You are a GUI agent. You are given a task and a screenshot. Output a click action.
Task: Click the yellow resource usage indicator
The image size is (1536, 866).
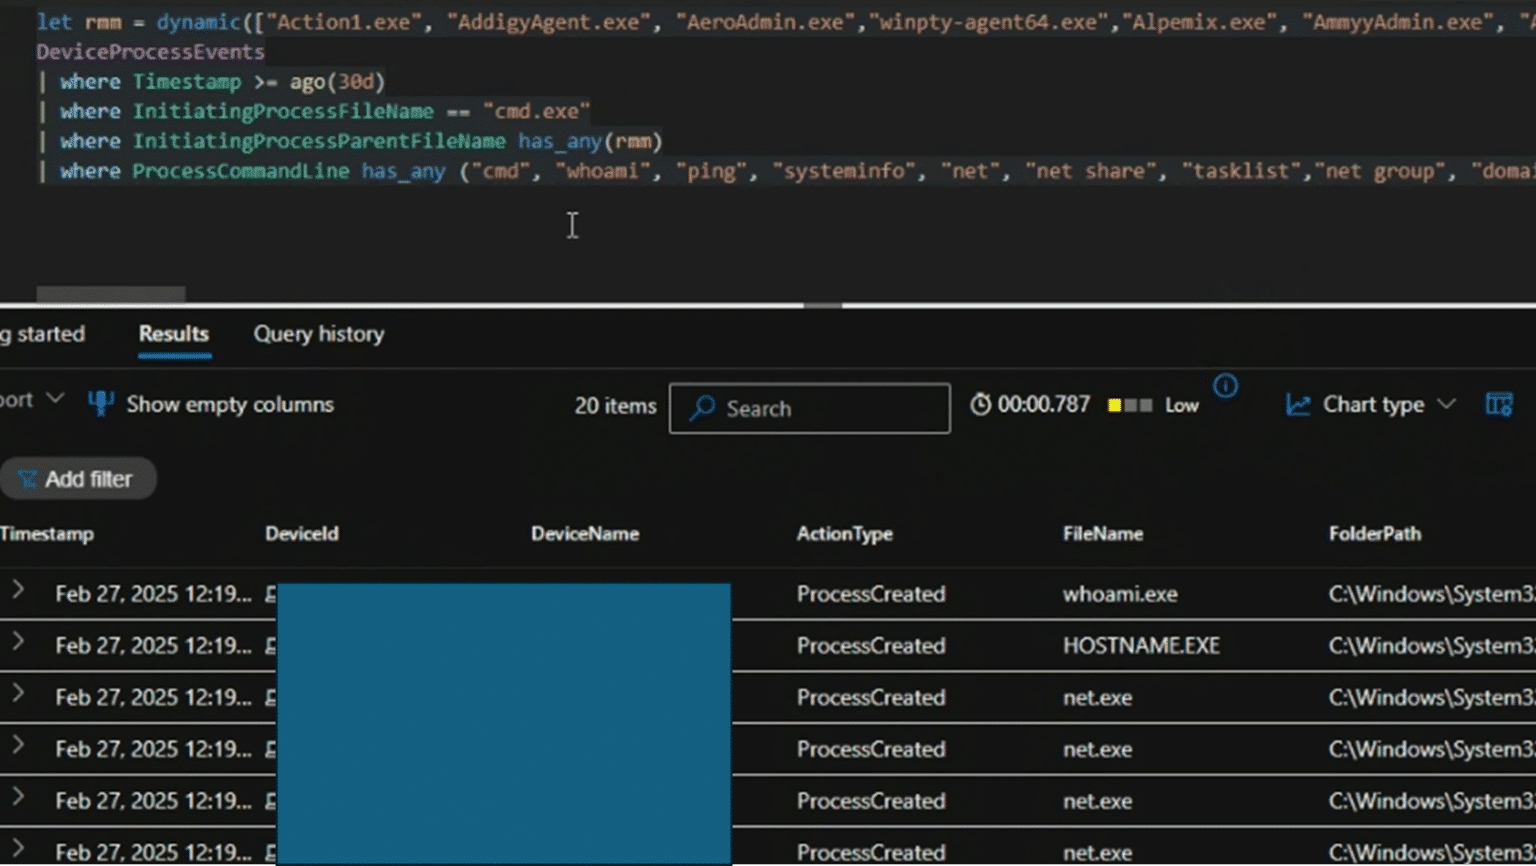click(1114, 405)
